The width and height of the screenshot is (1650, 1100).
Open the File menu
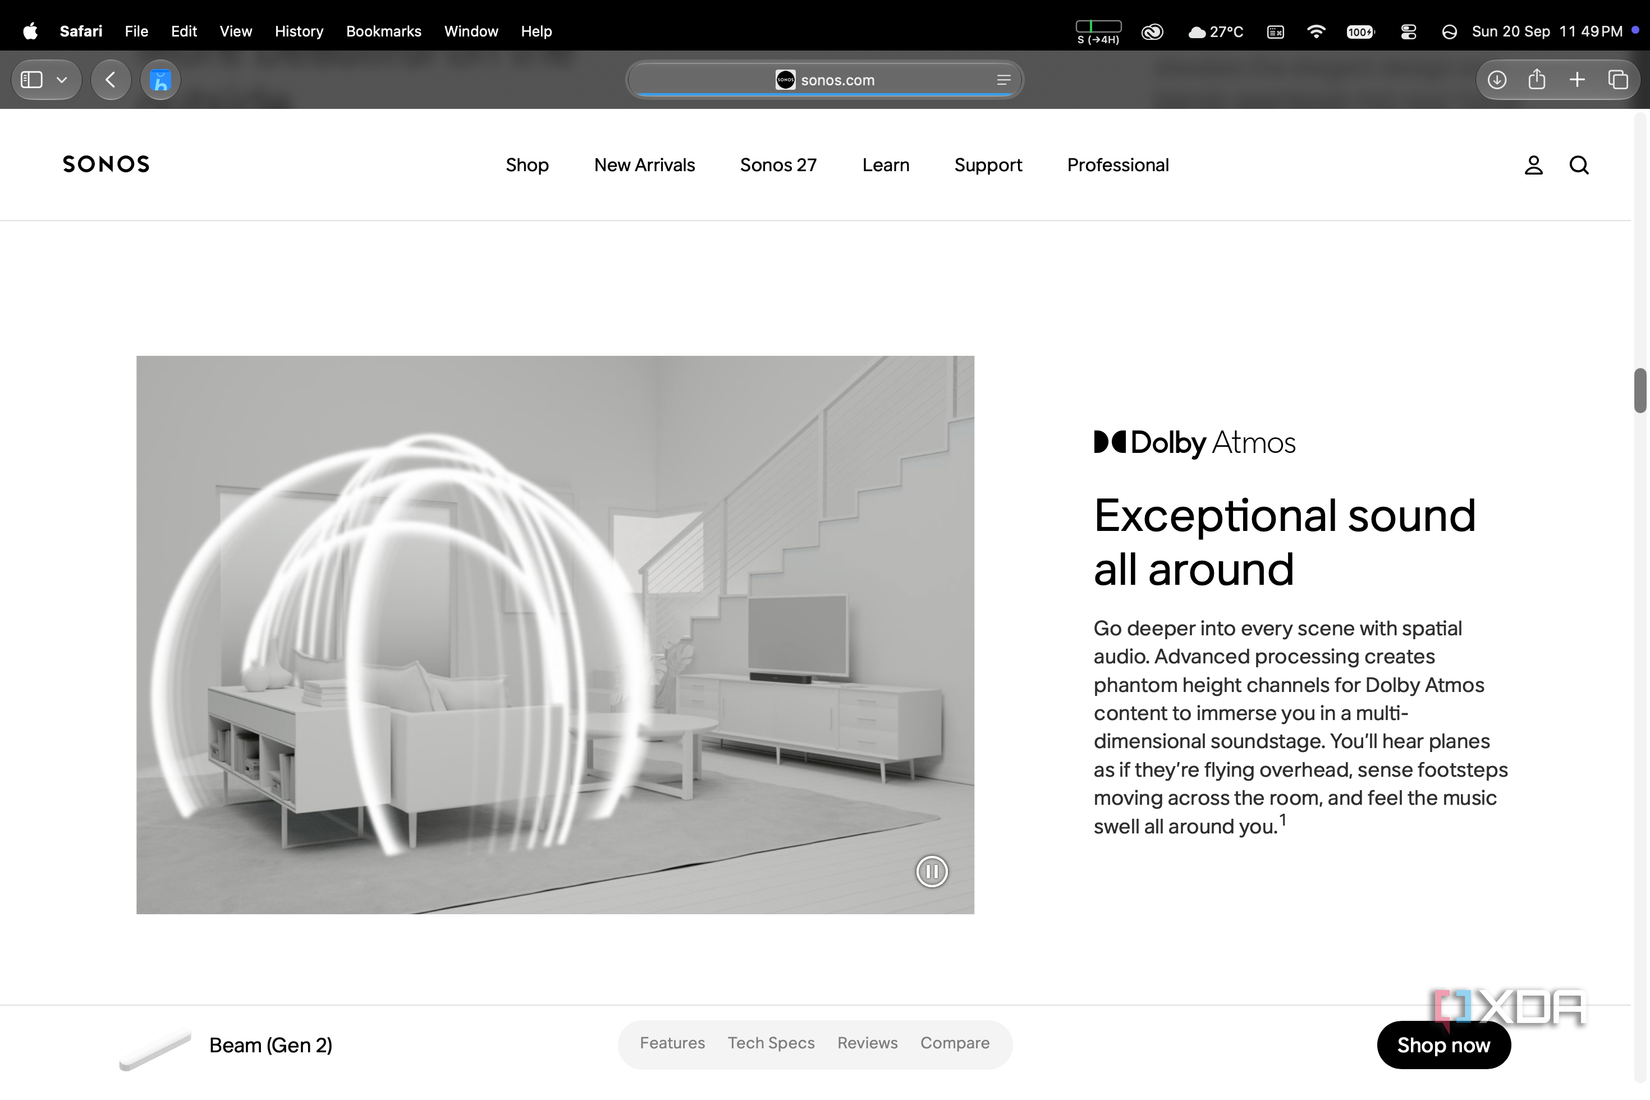click(136, 31)
